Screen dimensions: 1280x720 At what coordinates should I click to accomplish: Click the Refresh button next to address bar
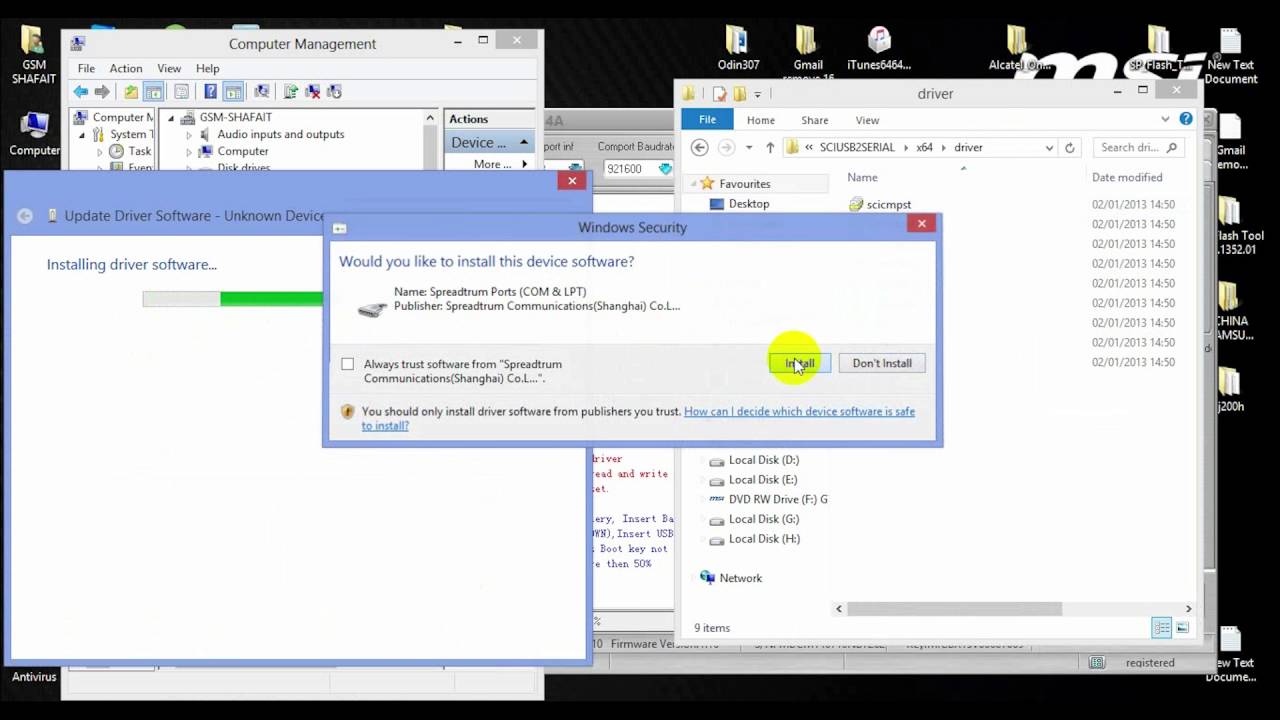coord(1069,147)
